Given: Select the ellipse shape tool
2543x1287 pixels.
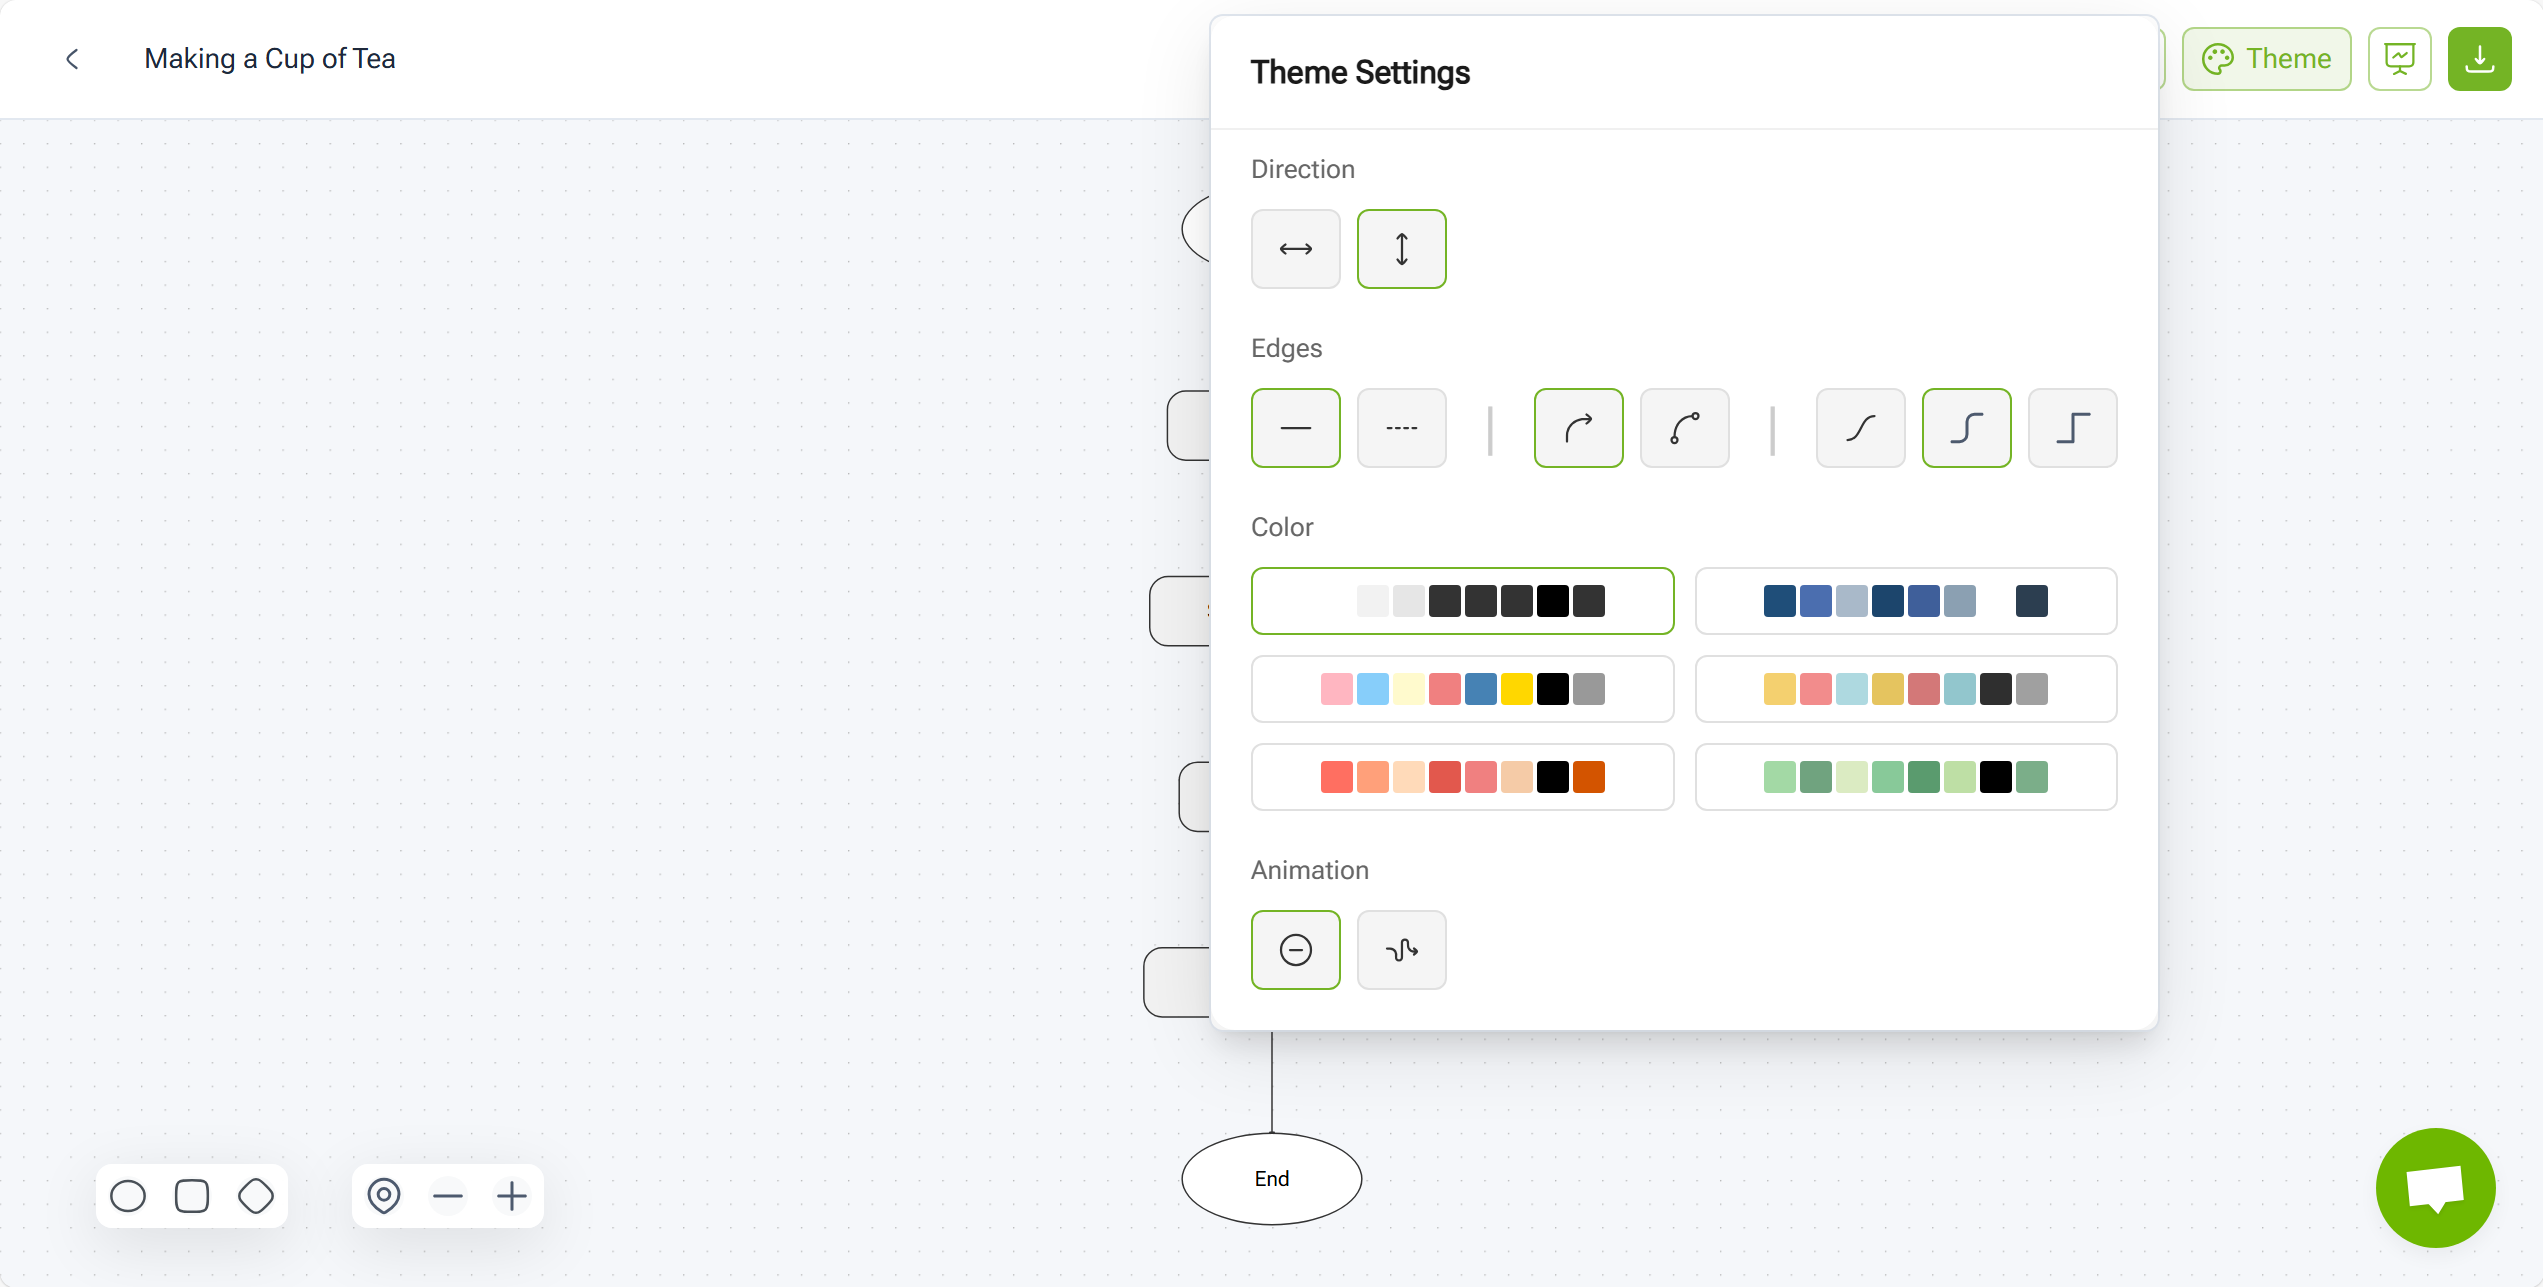Looking at the screenshot, I should (x=128, y=1195).
